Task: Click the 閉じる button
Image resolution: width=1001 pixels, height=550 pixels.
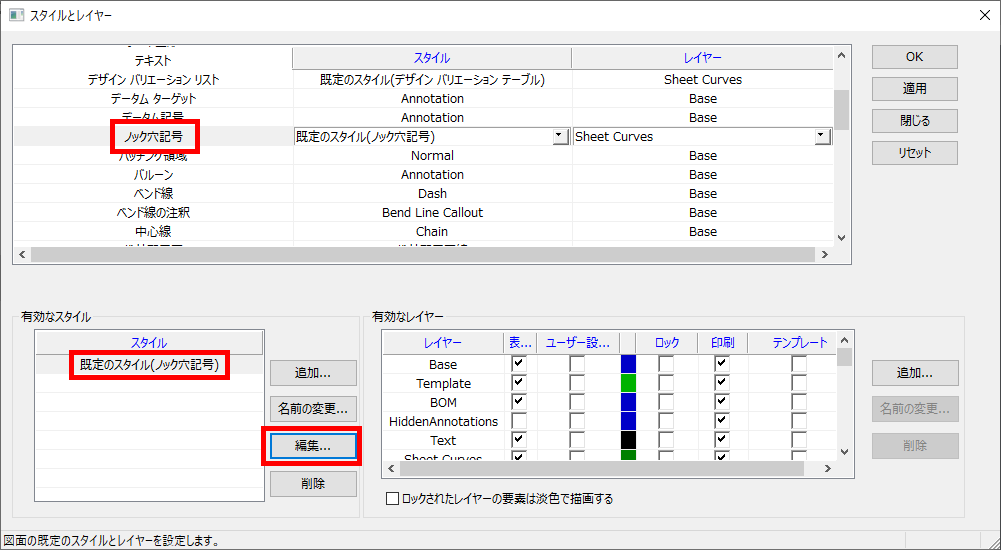Action: coord(914,121)
